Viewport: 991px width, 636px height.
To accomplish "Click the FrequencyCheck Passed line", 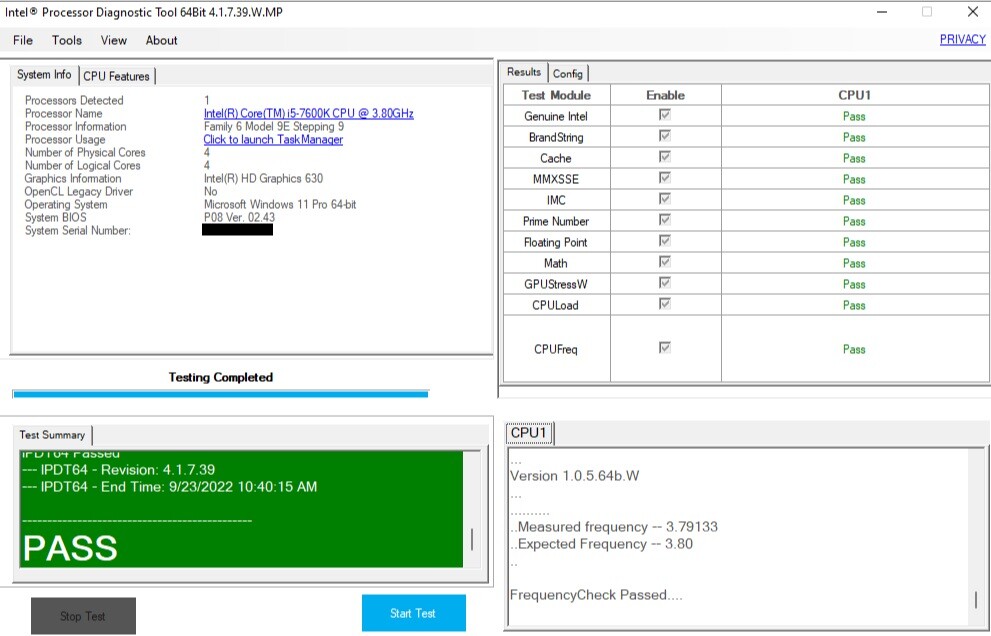I will pos(596,595).
